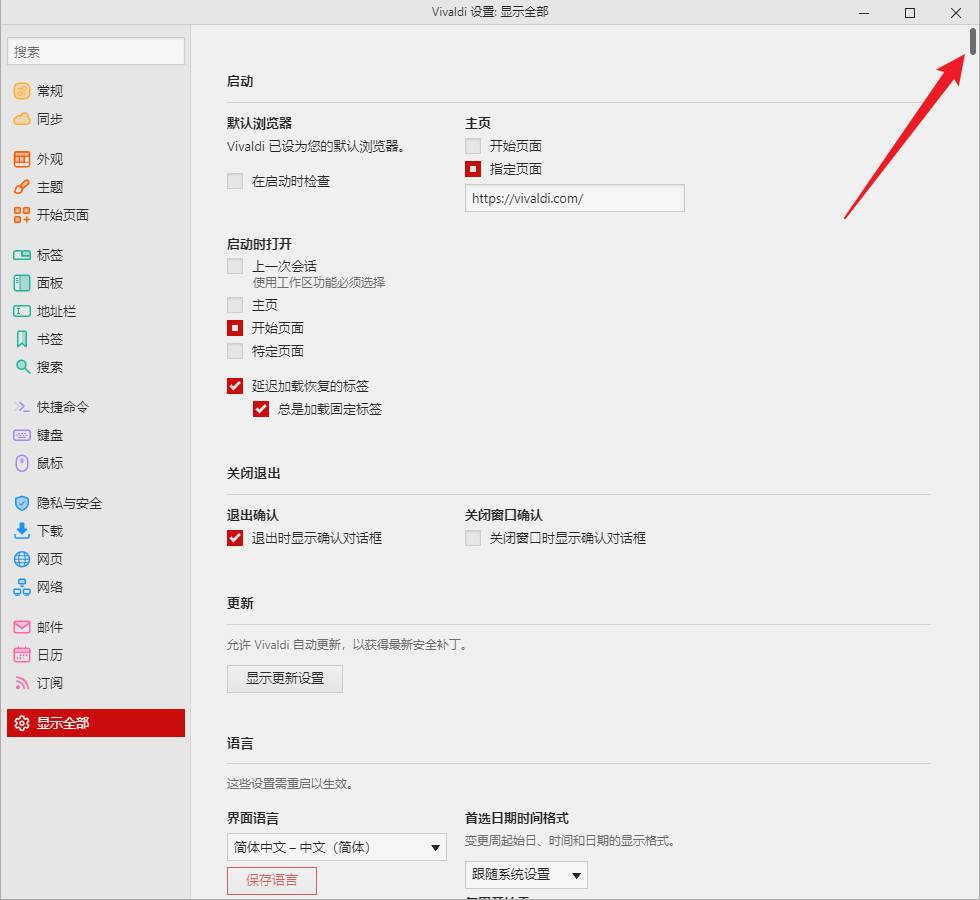The height and width of the screenshot is (900, 980).
Task: Open the 跟随系统设置 date format dropdown
Action: coord(526,874)
